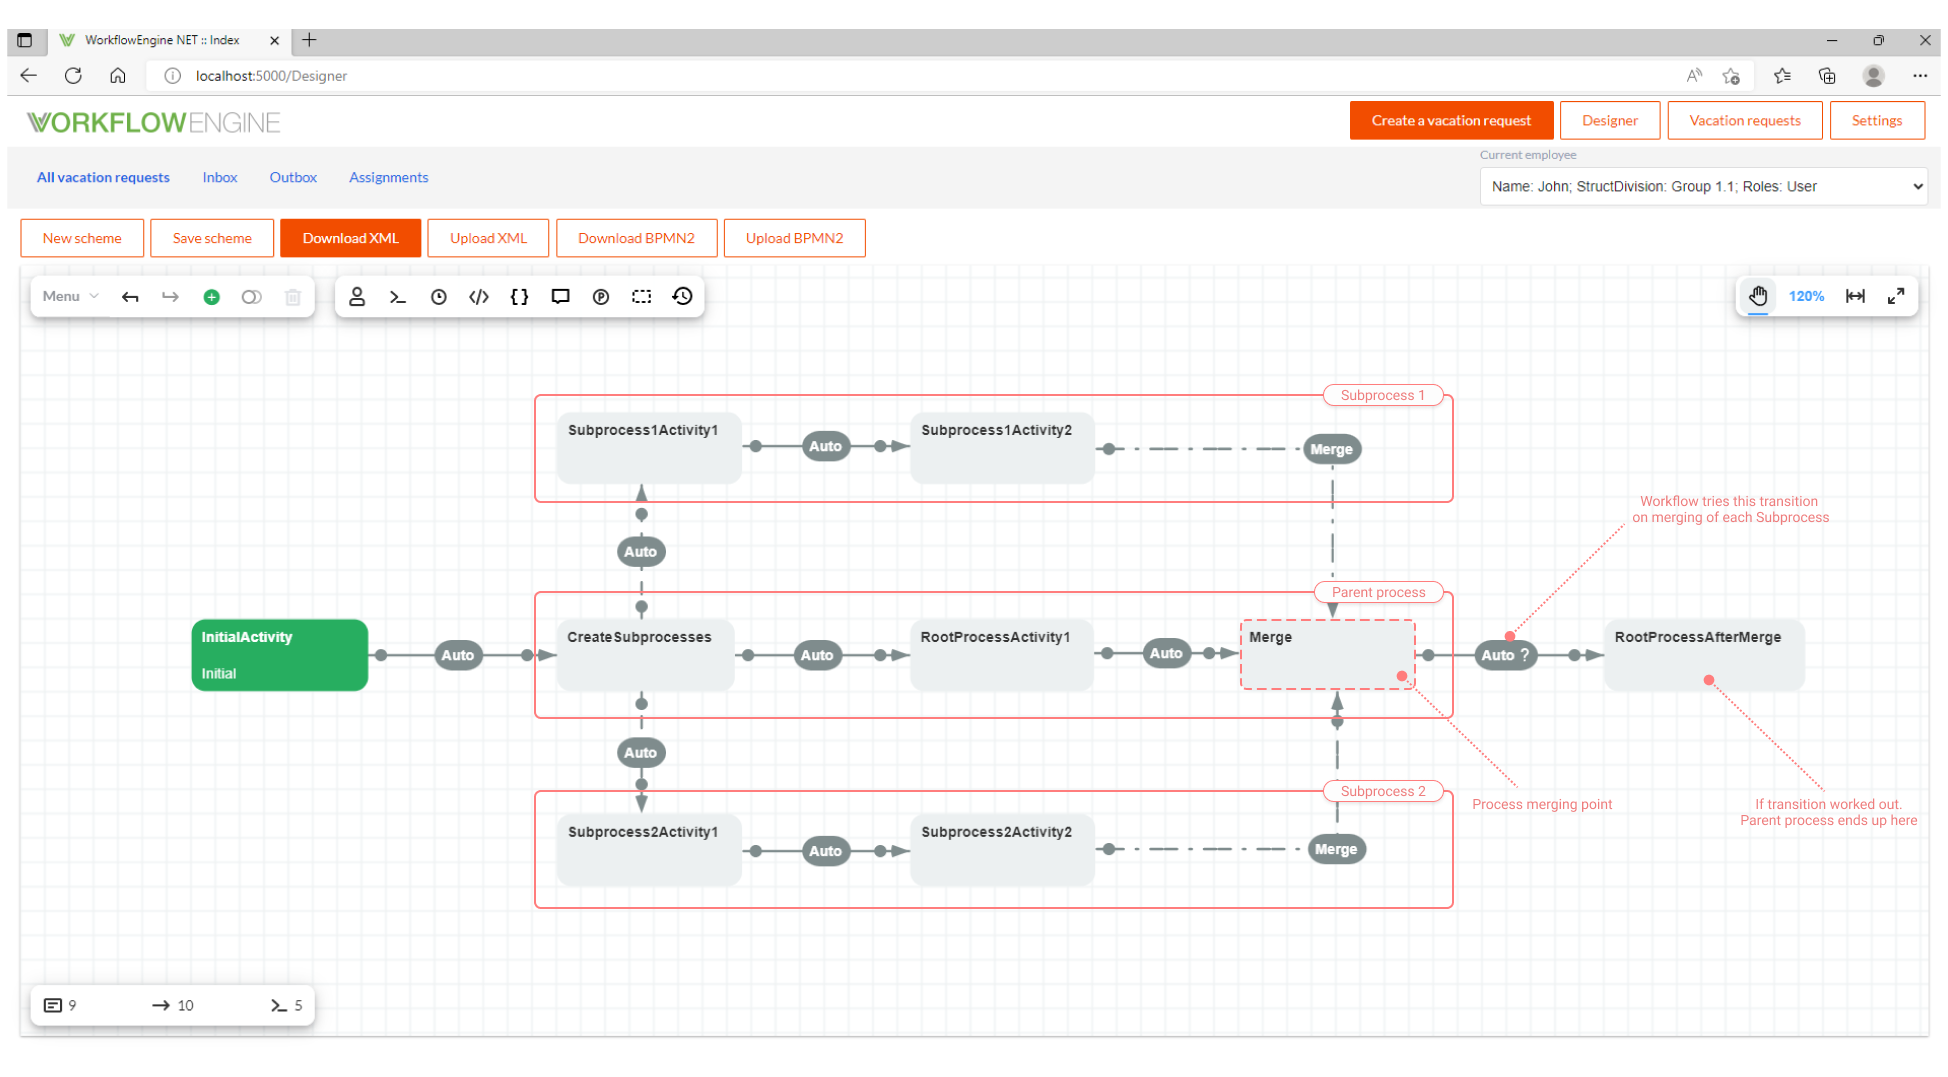Open browser settings and more menu
The height and width of the screenshot is (1077, 1948).
(x=1920, y=76)
